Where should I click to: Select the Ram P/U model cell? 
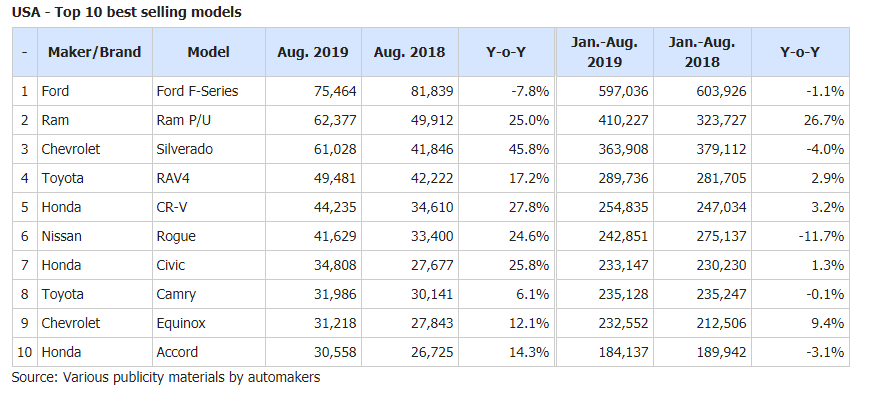[209, 120]
